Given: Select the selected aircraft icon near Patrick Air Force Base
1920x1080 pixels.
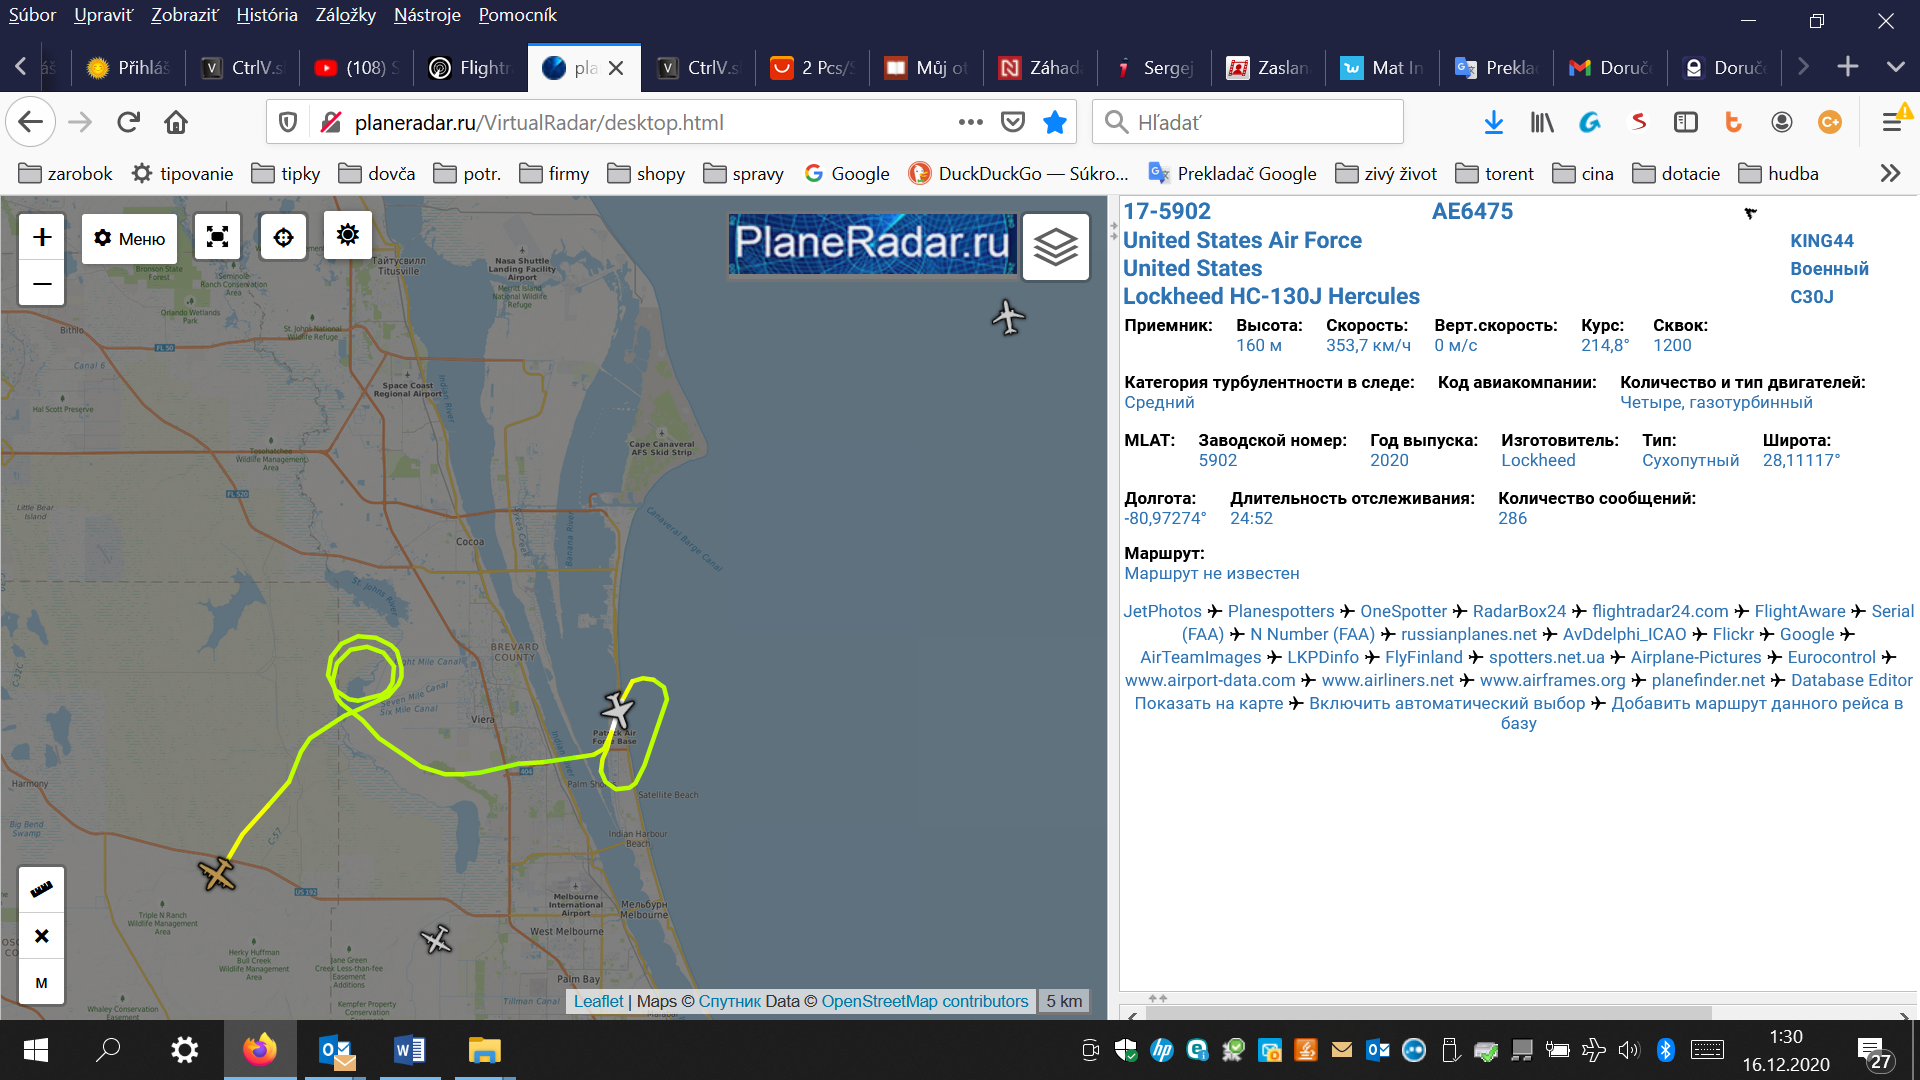Looking at the screenshot, I should tap(618, 710).
